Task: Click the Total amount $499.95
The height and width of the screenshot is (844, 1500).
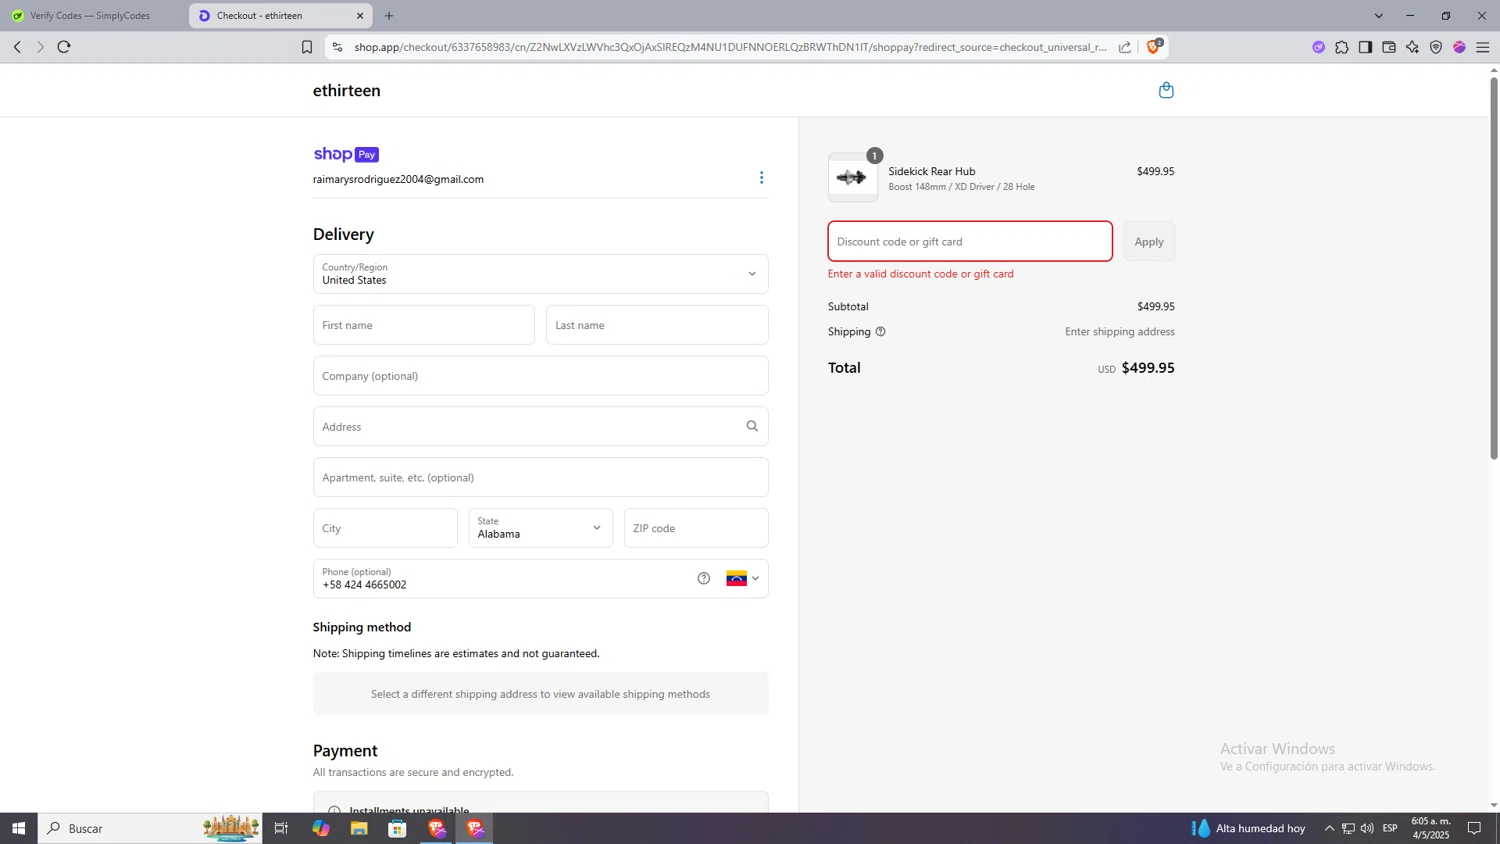Action: [x=1148, y=368]
